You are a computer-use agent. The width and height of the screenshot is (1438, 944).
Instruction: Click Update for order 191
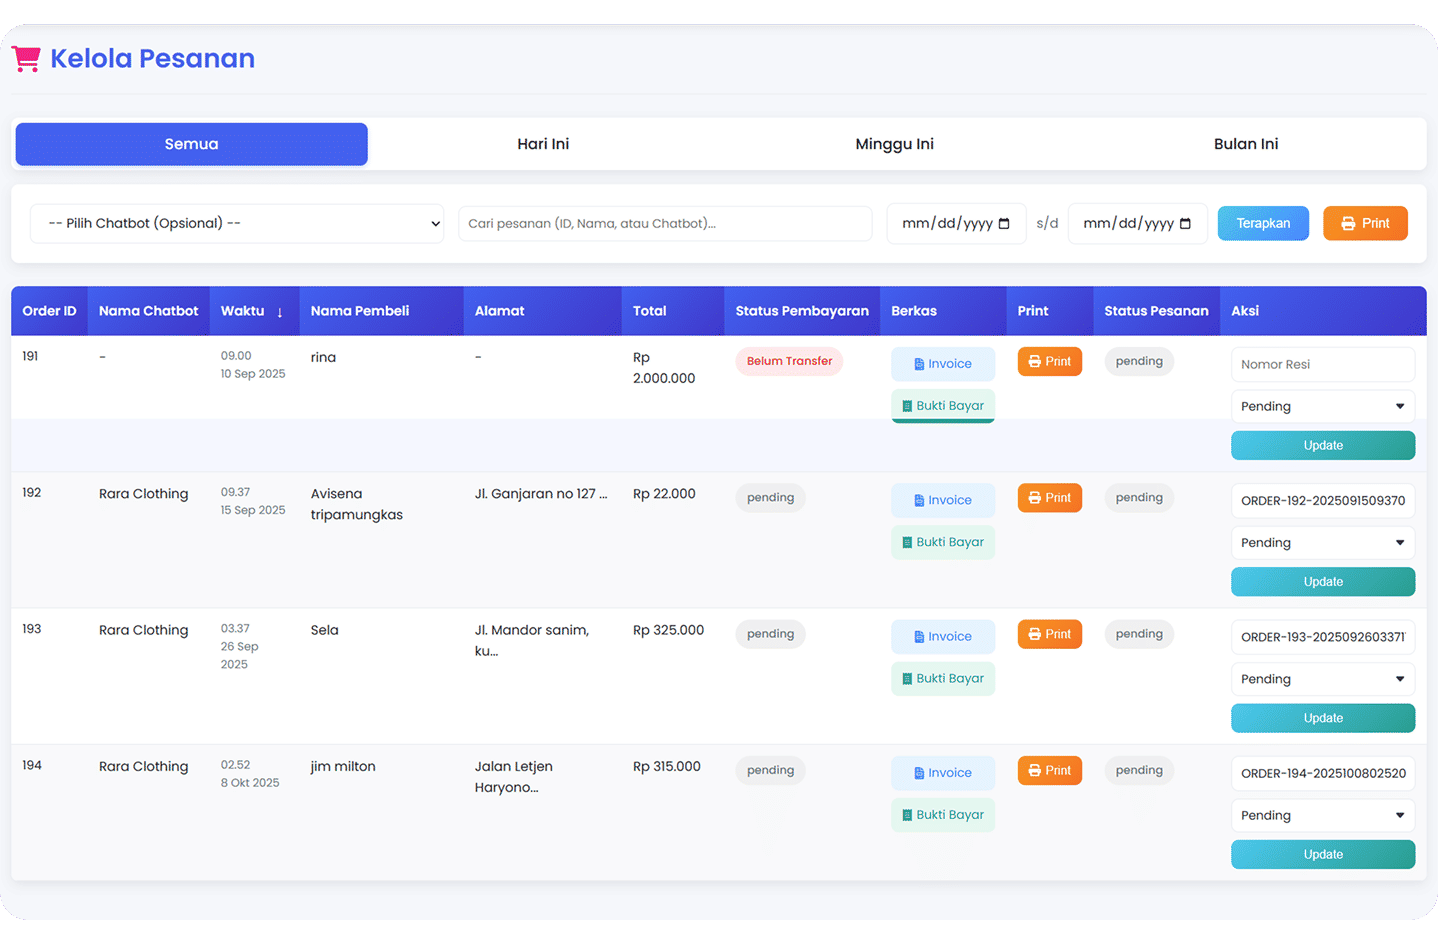(1322, 445)
